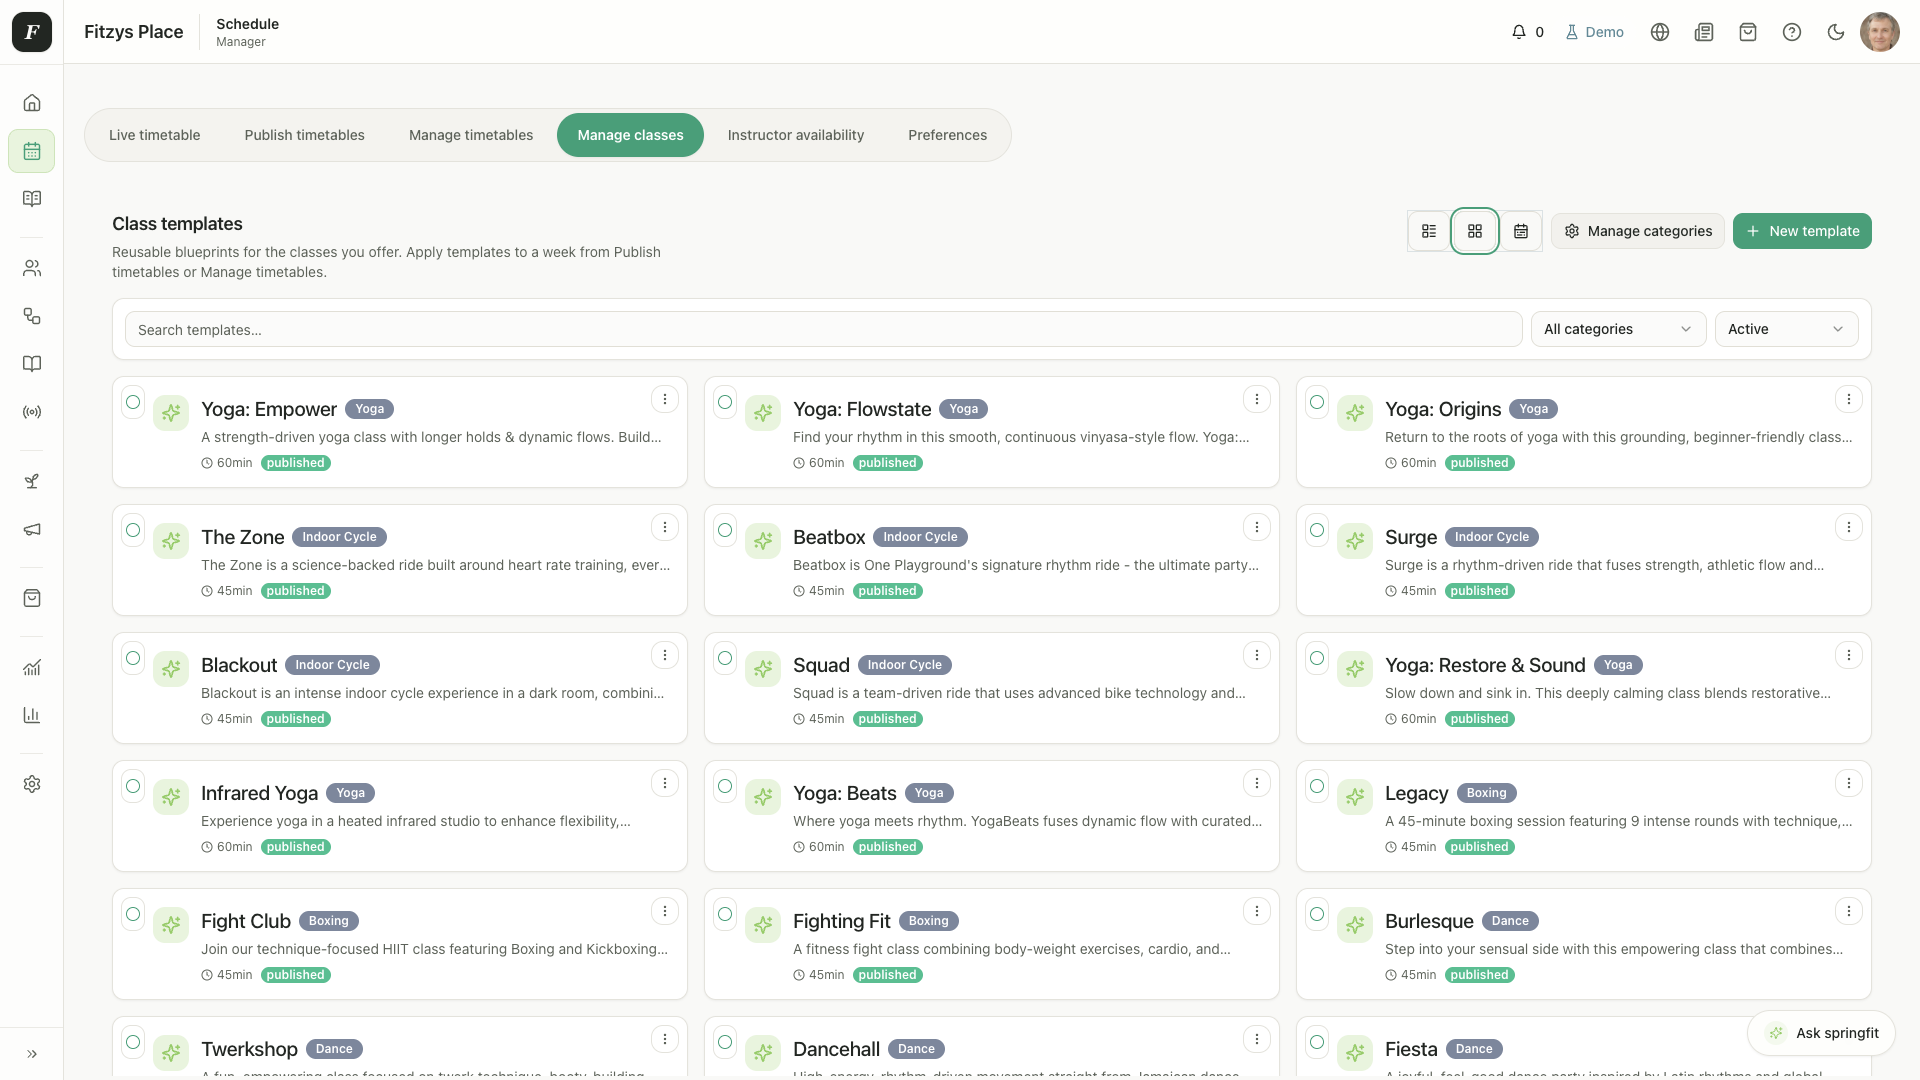Screen dimensions: 1920x1080
Task: Open options menu for Dancehall
Action: pos(1257,1039)
